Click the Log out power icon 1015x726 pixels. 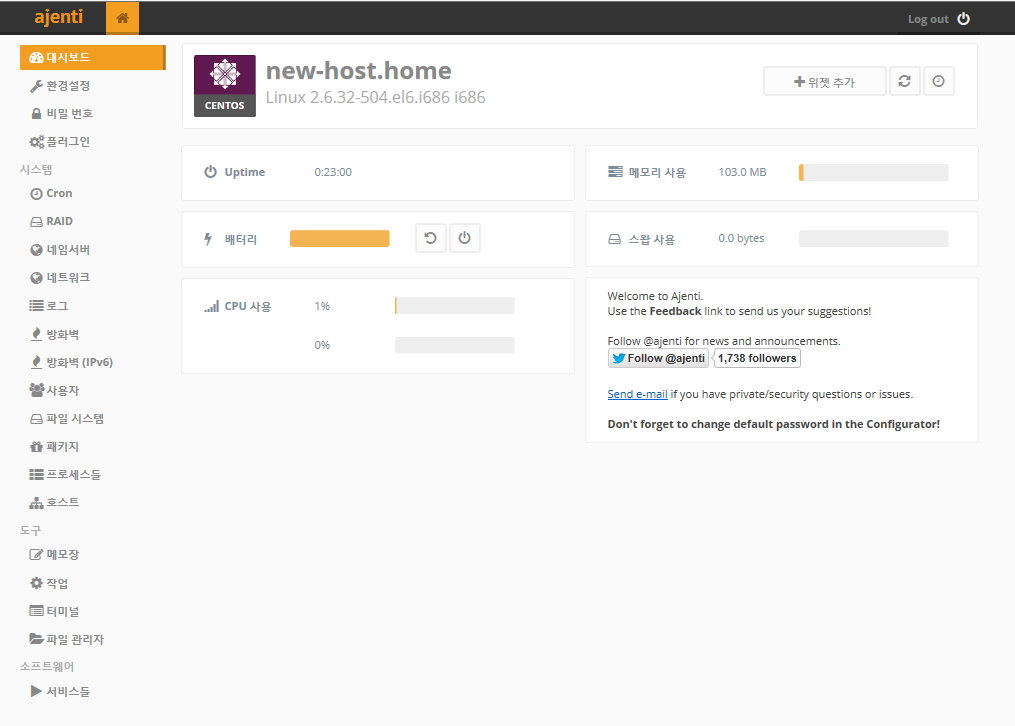(x=963, y=19)
